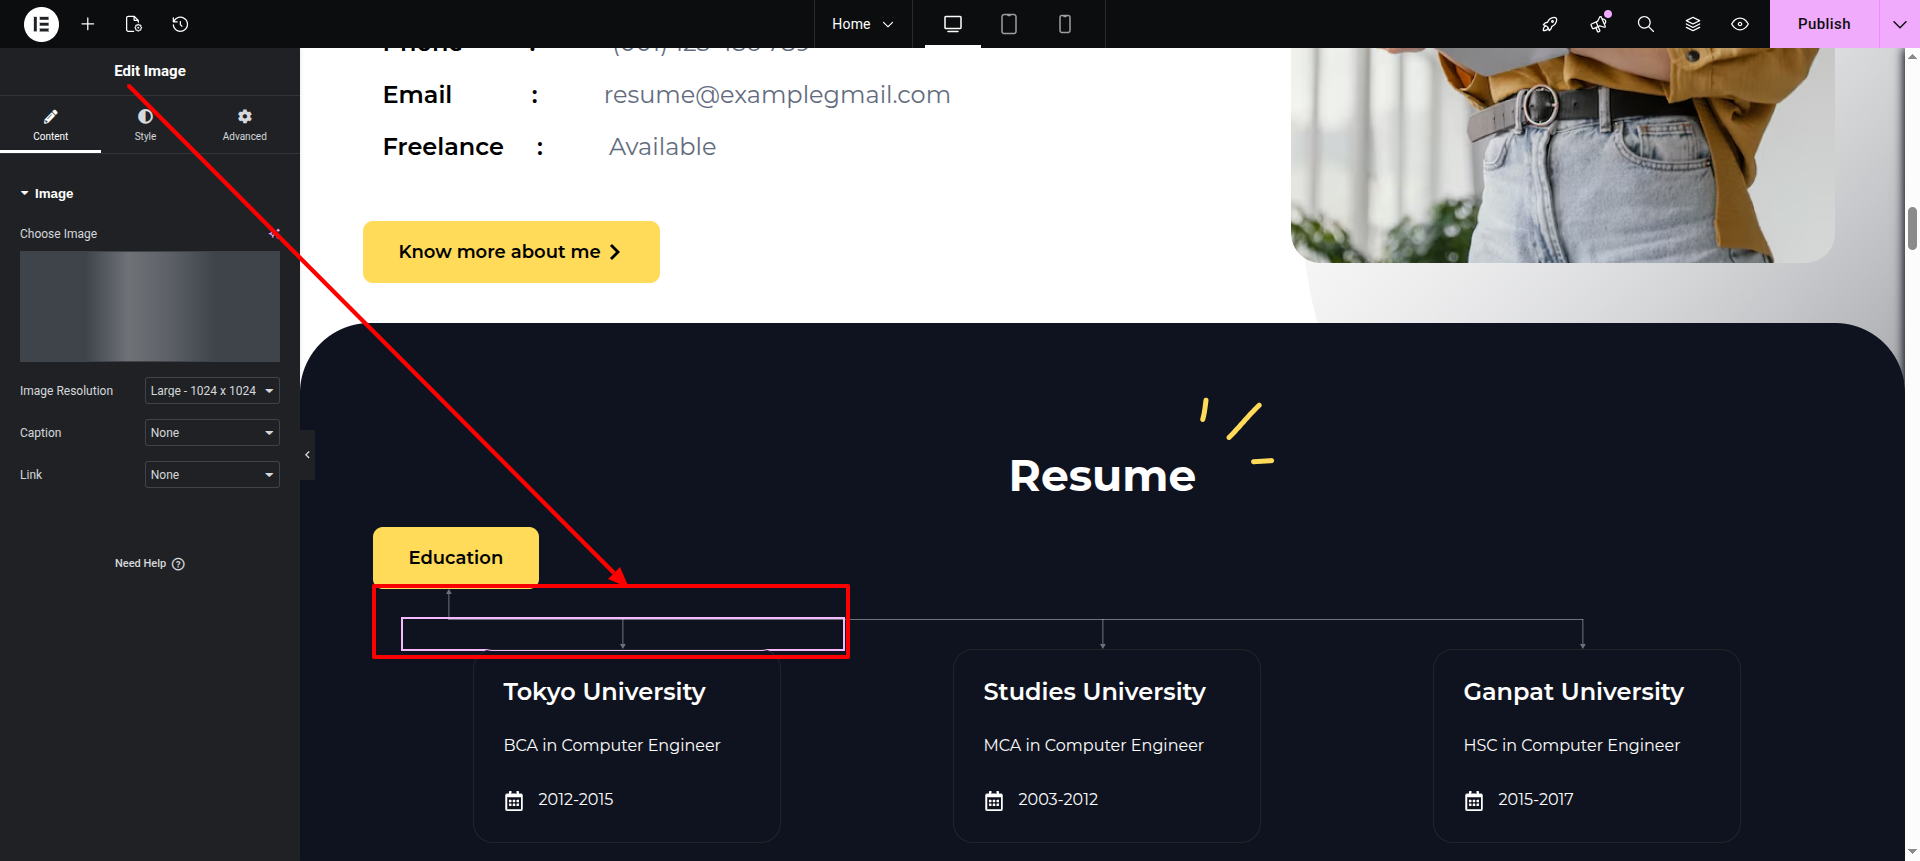
Task: Switch to desktop responsive view
Action: point(953,24)
